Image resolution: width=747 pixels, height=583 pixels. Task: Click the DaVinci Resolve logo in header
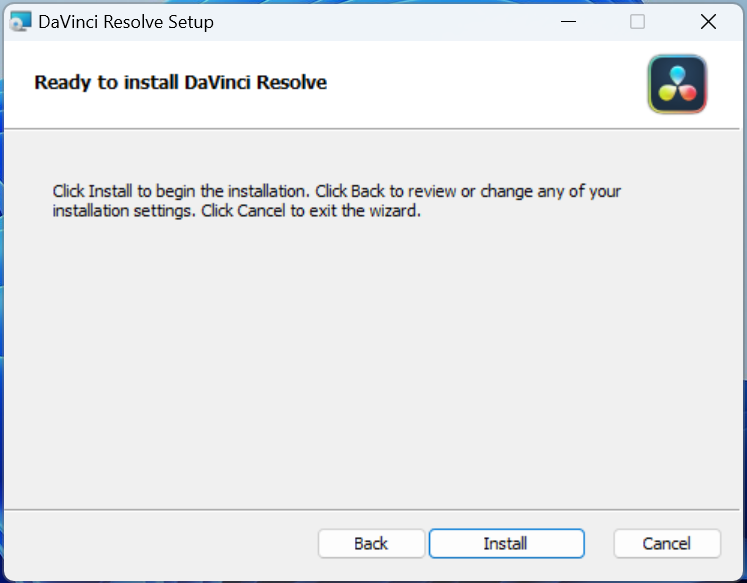(677, 84)
